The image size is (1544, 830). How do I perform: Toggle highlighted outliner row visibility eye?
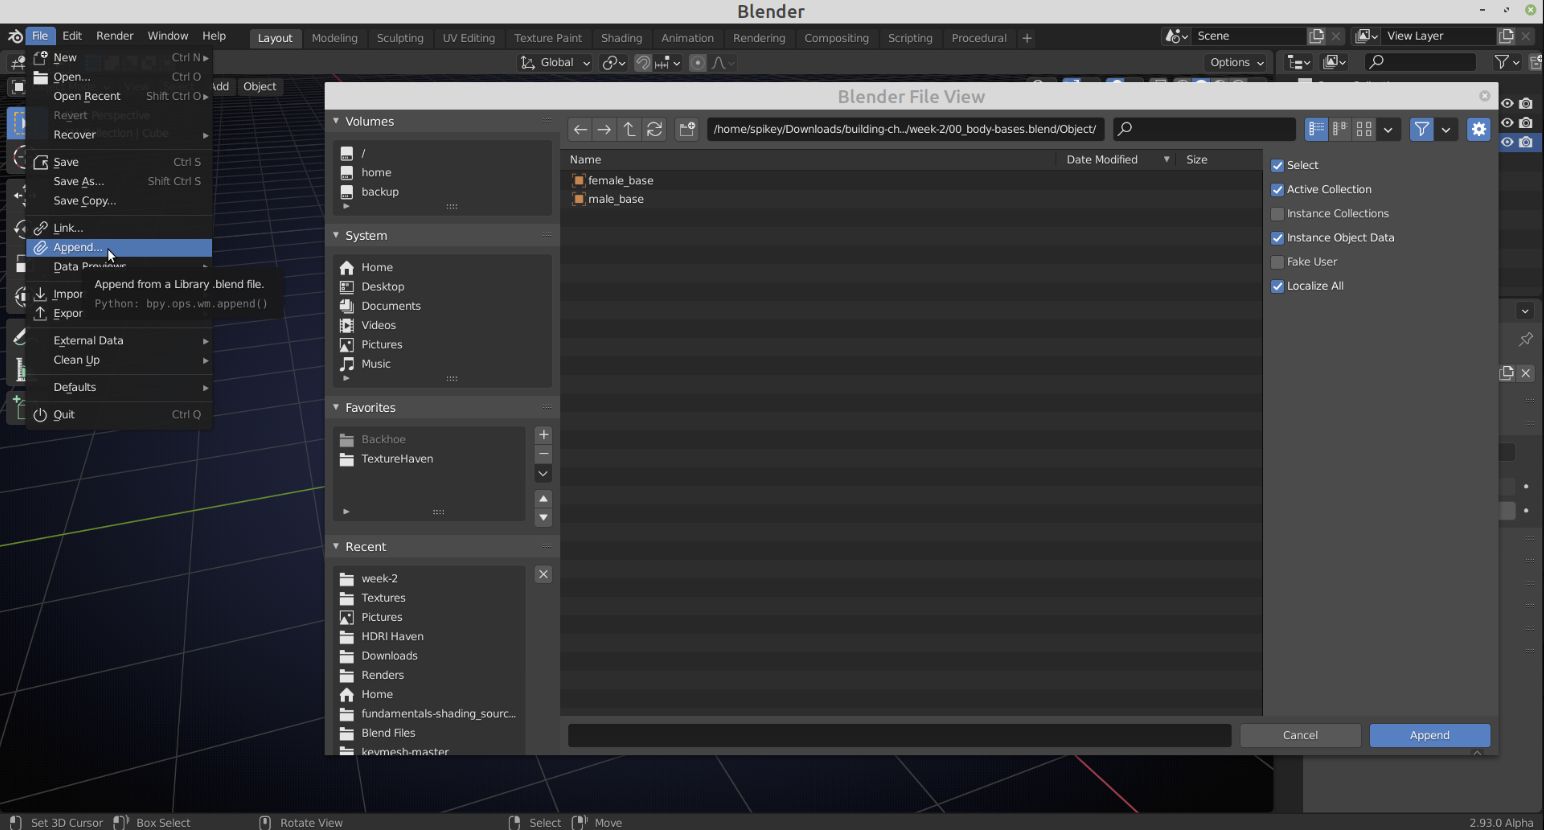1507,142
